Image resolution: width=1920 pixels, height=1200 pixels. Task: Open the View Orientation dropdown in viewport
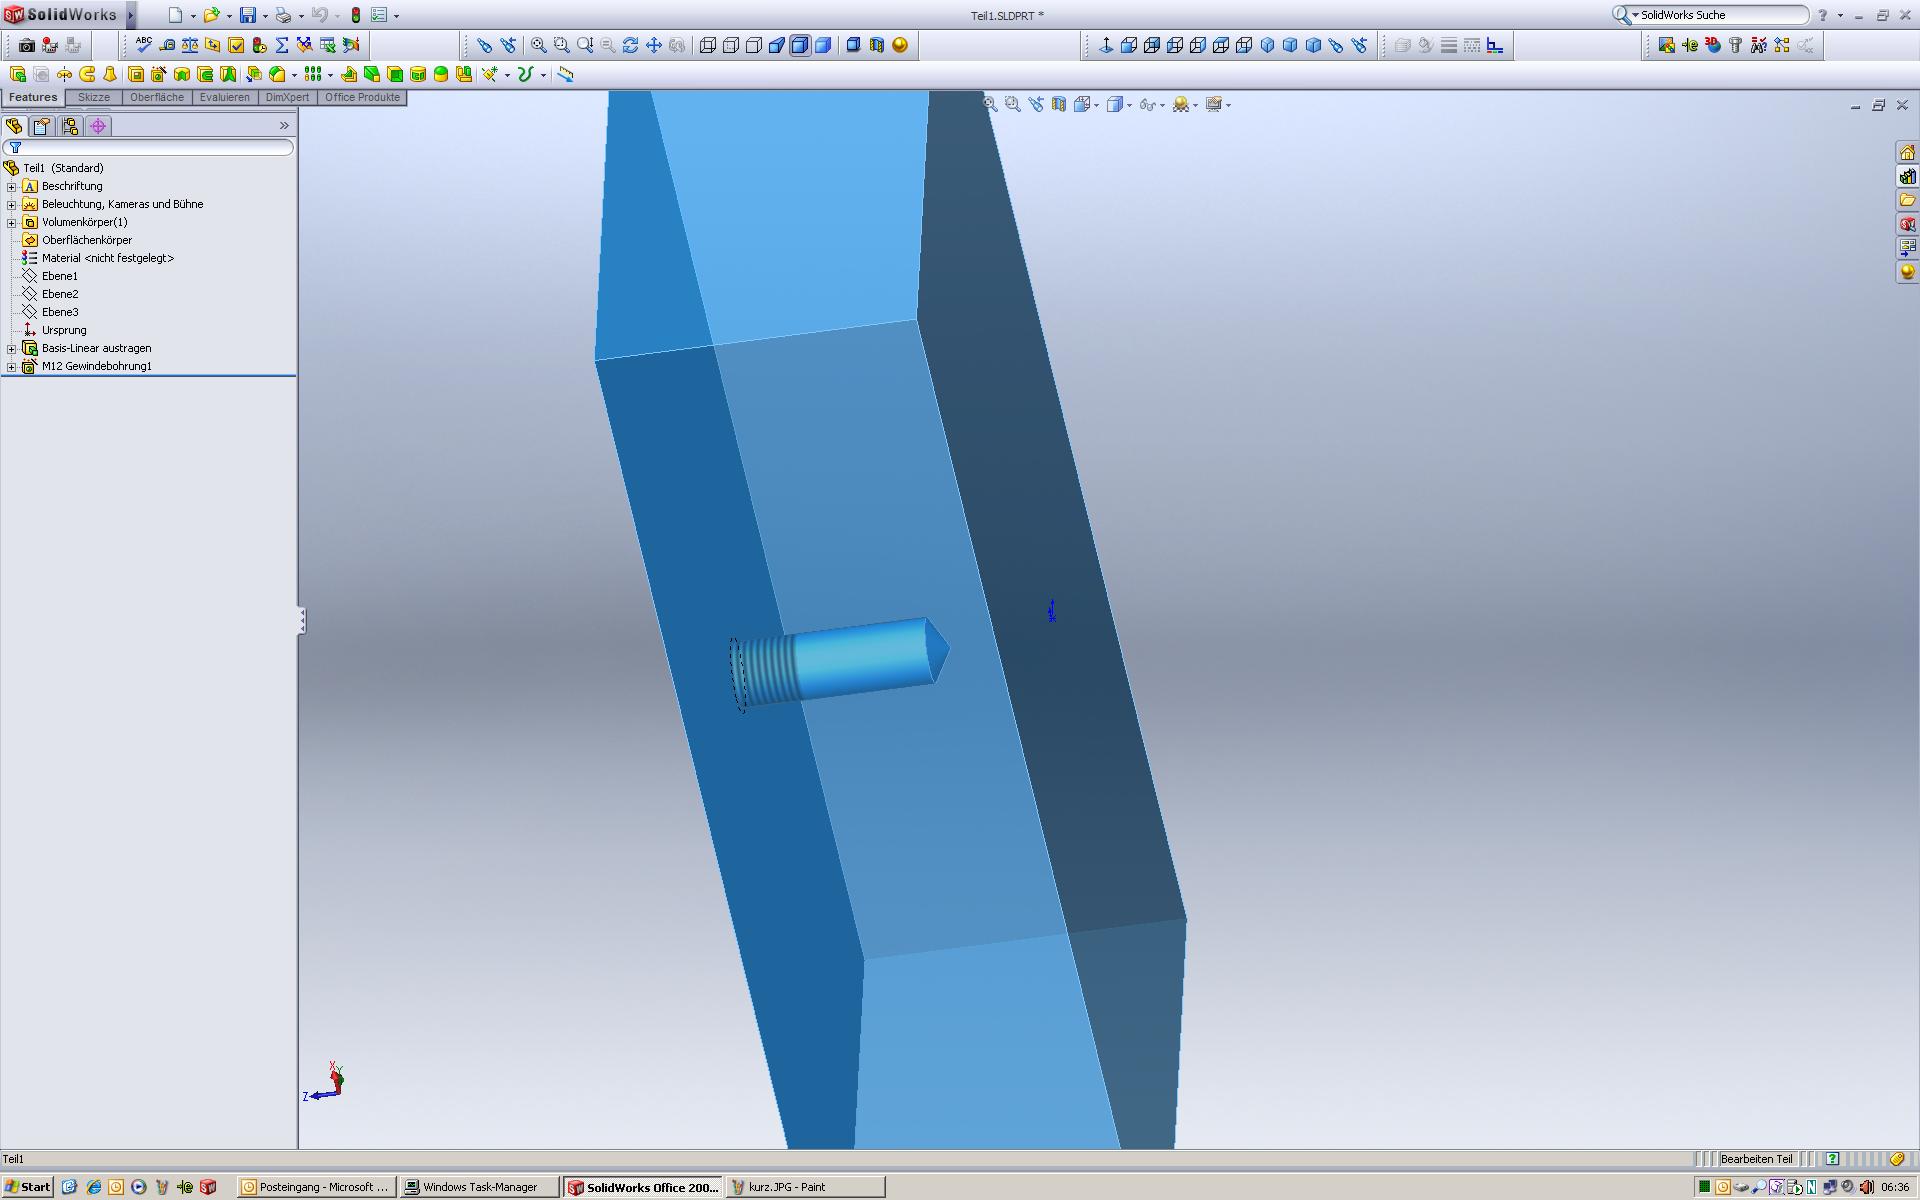[x=1097, y=105]
